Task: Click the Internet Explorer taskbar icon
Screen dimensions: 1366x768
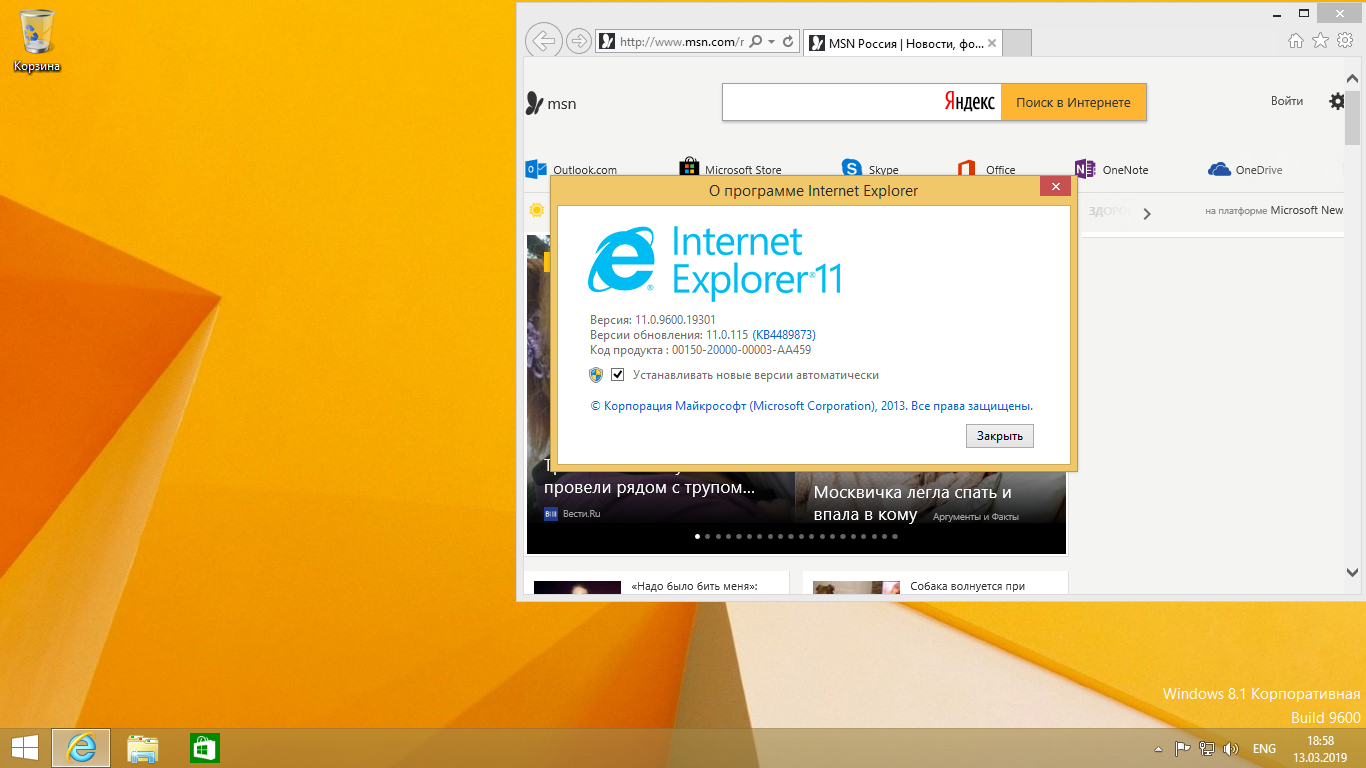Action: click(x=81, y=748)
